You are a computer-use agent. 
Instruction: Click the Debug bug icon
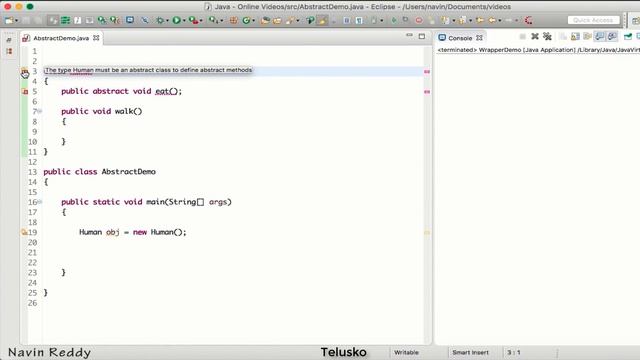click(160, 20)
